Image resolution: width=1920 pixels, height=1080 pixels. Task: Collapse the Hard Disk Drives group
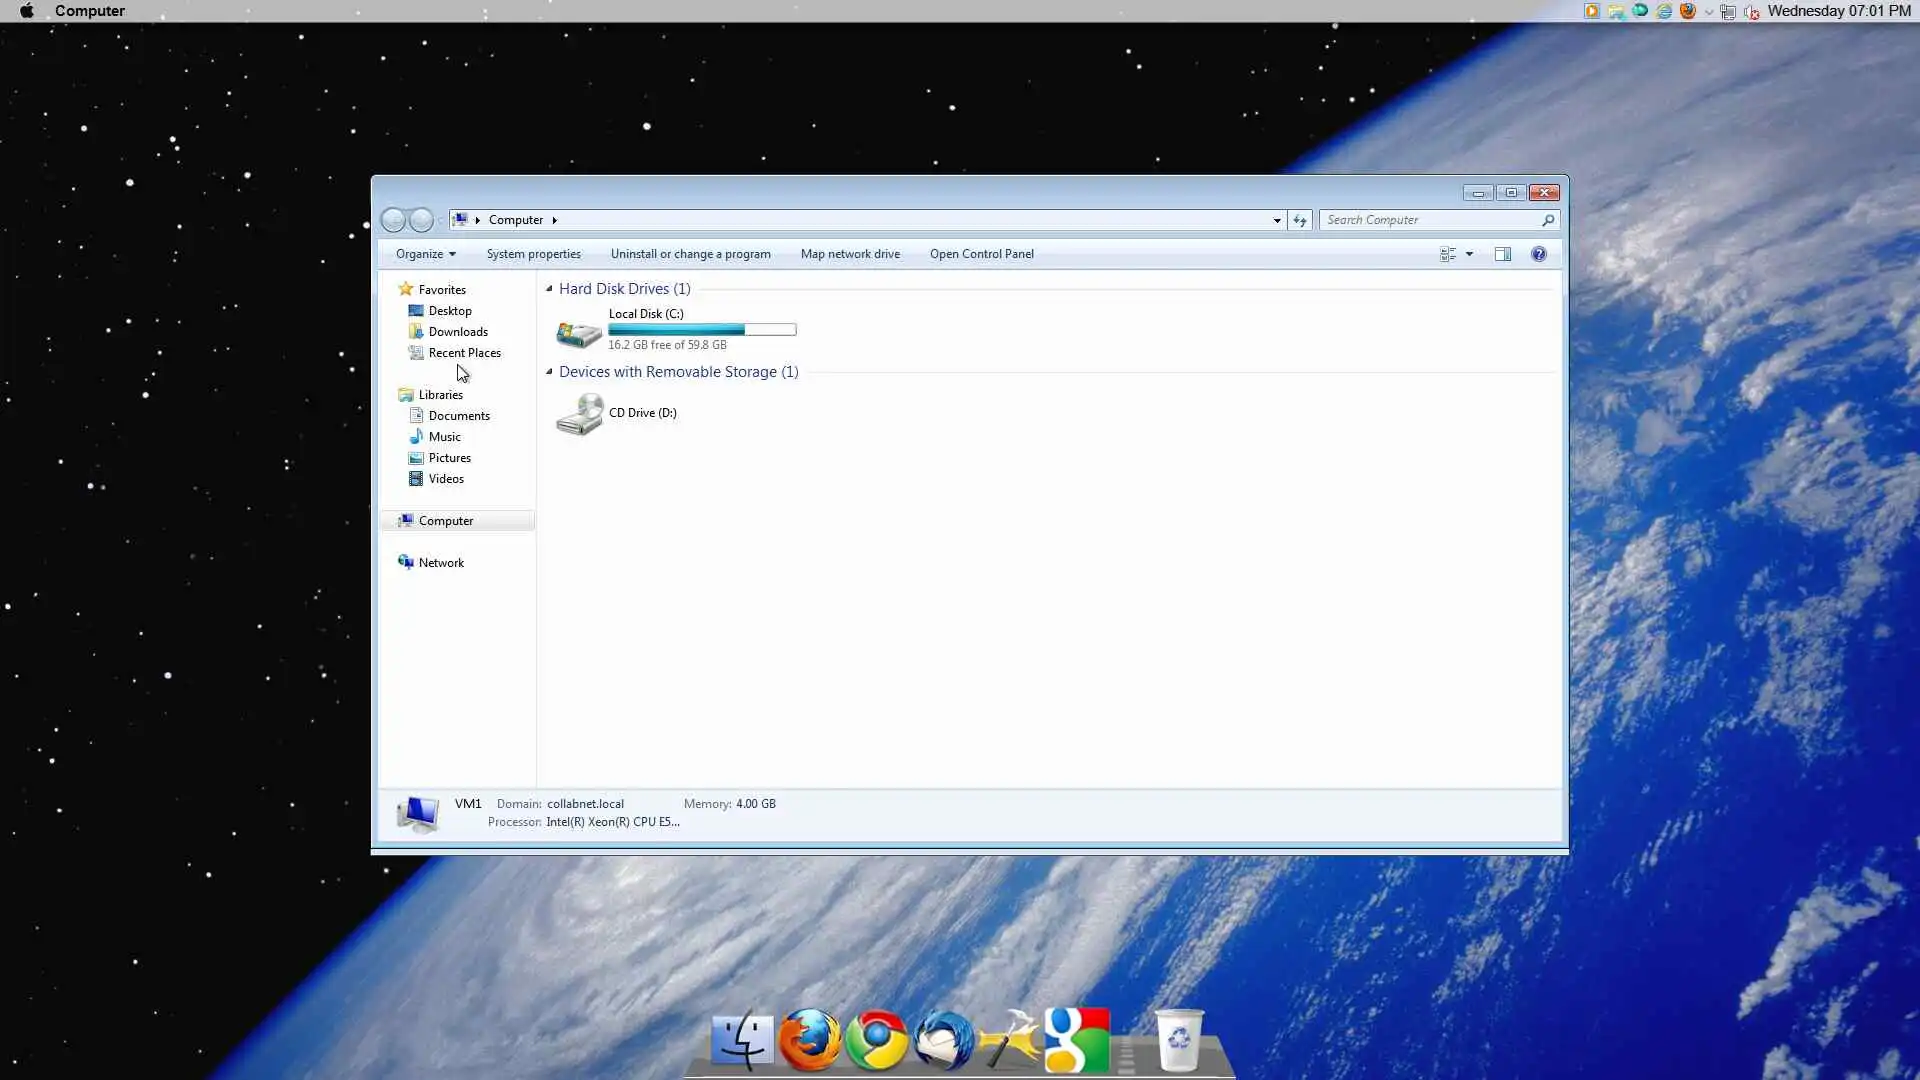coord(549,289)
